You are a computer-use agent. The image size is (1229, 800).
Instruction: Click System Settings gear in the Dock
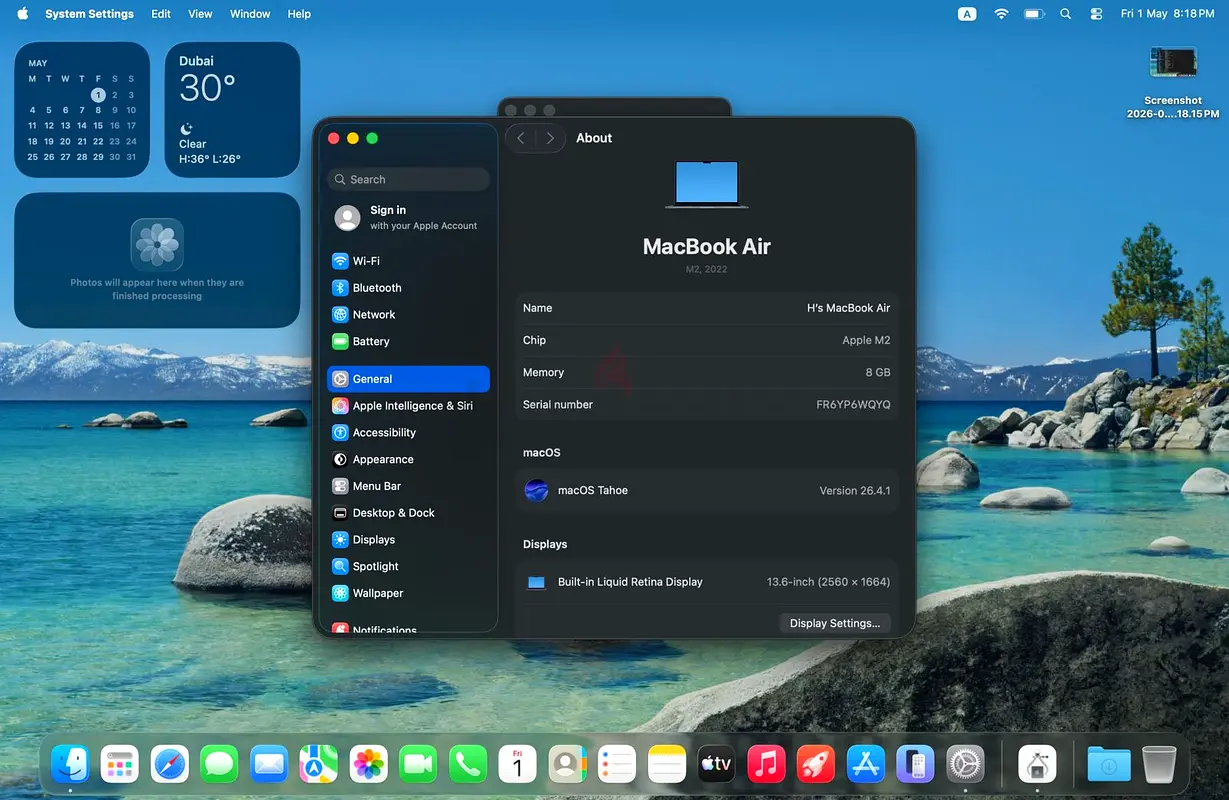965,765
